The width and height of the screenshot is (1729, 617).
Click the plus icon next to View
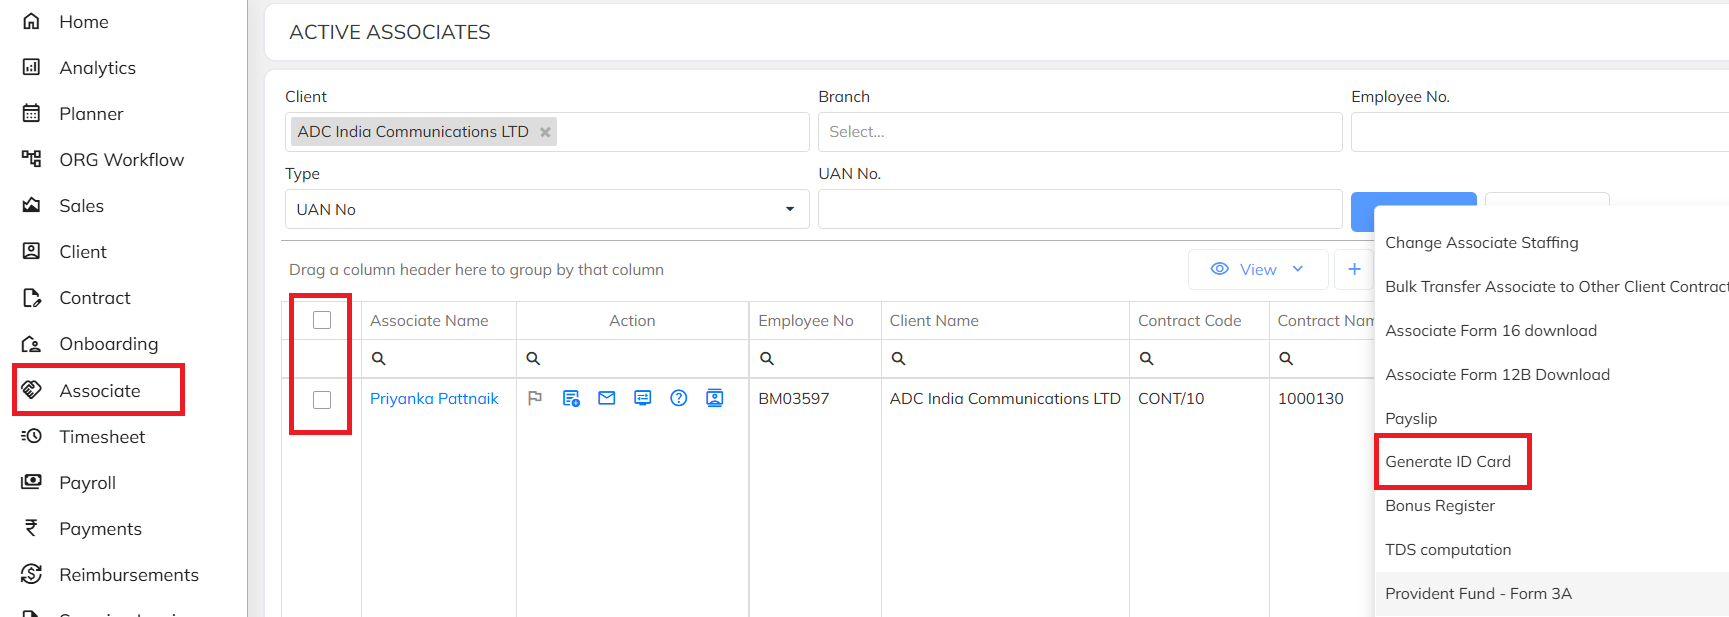coord(1354,269)
